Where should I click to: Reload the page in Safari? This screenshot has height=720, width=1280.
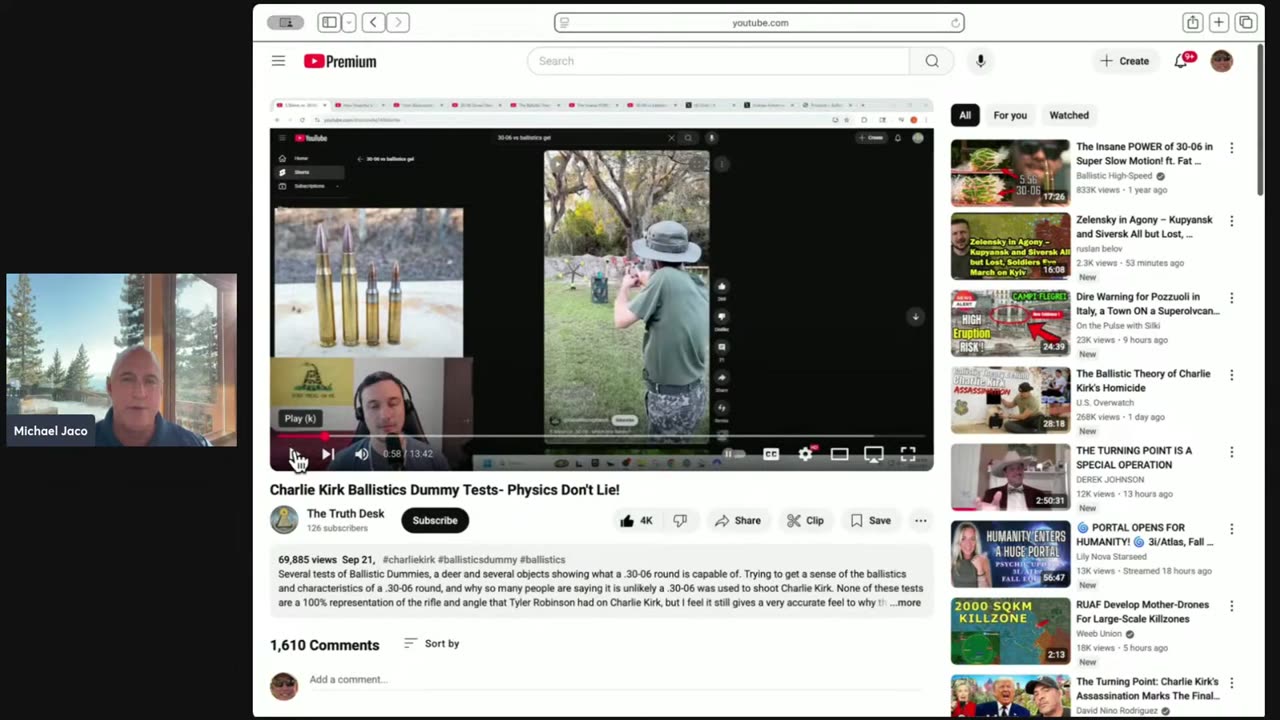(x=955, y=22)
